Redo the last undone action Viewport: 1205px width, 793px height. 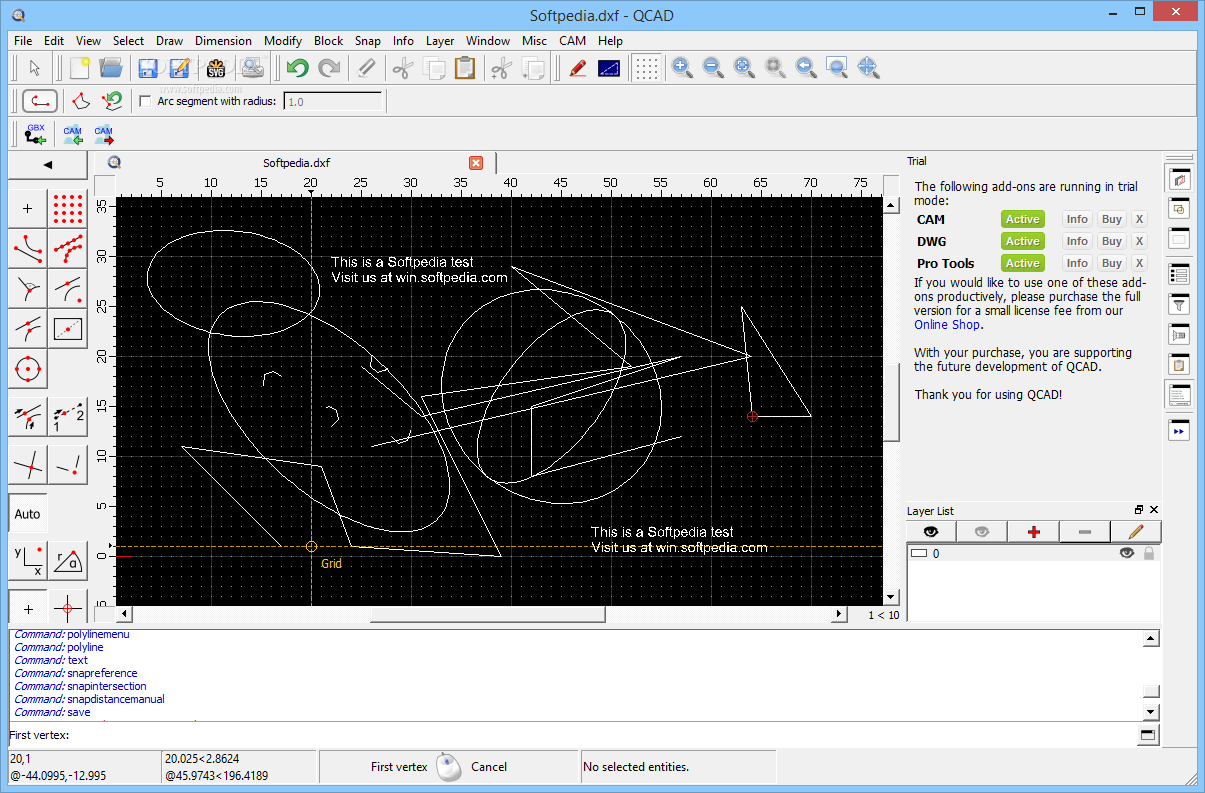point(329,68)
